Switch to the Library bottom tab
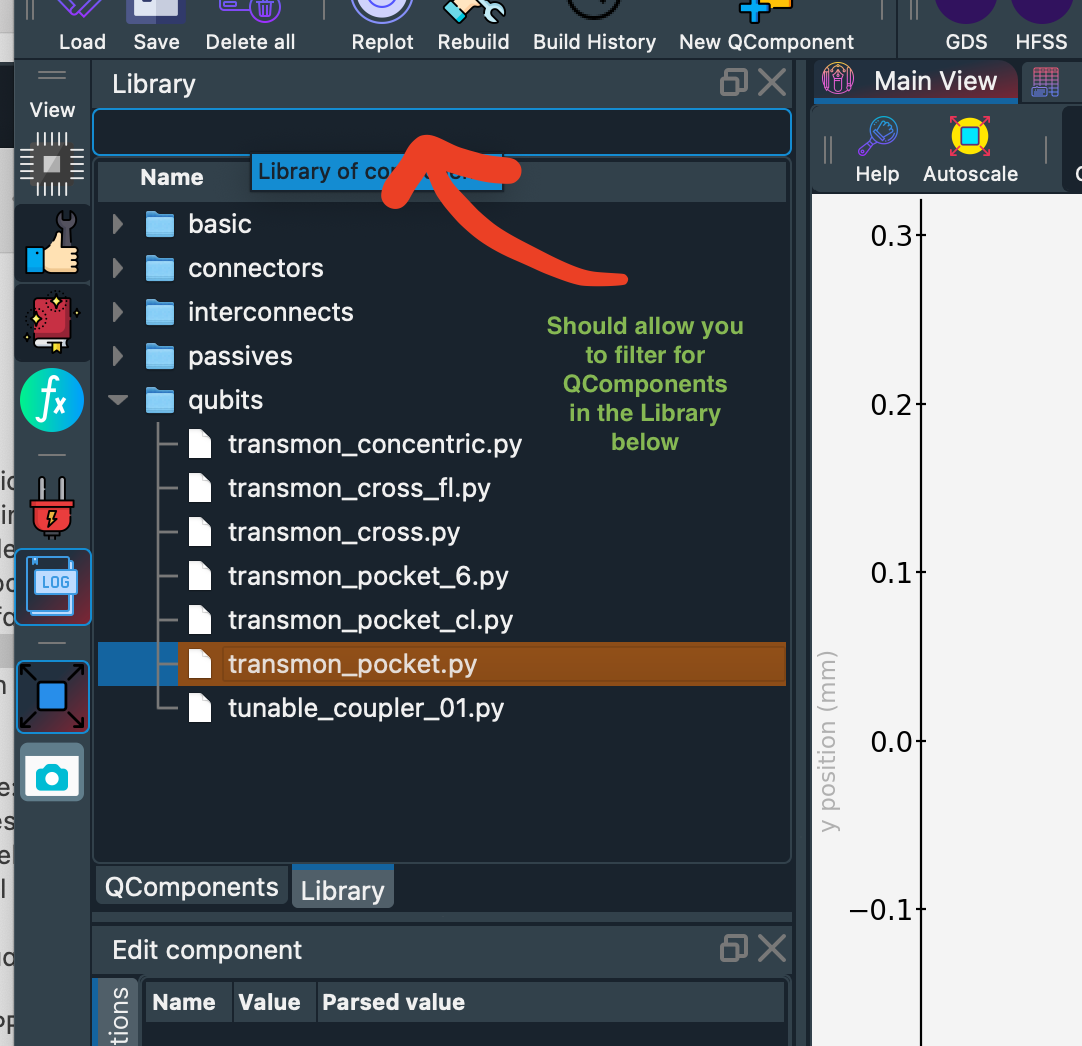Viewport: 1082px width, 1046px height. pos(342,889)
